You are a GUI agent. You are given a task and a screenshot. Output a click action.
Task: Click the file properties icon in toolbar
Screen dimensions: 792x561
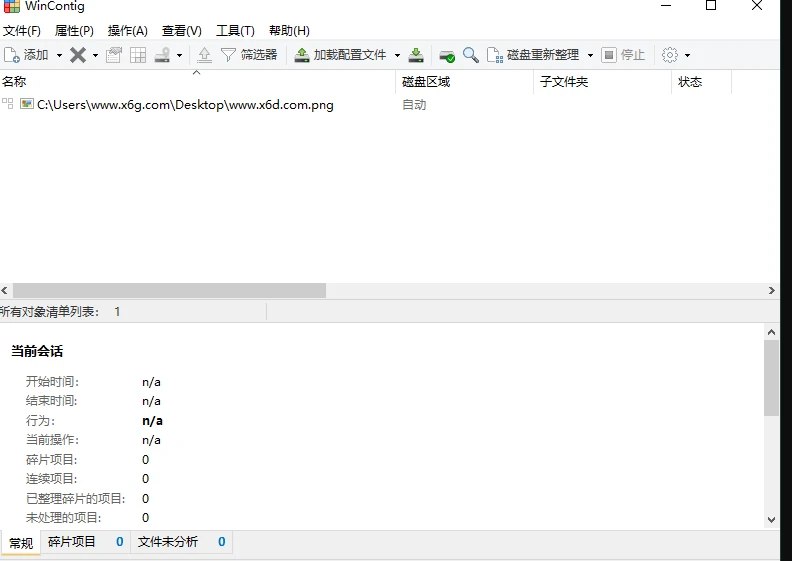(114, 55)
